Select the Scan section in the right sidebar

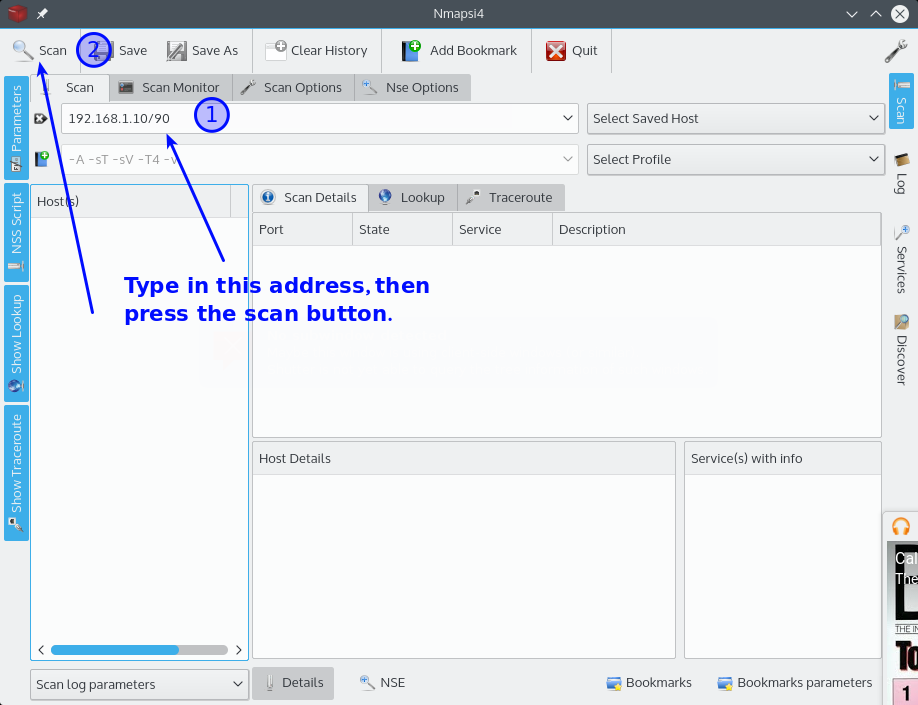(901, 100)
